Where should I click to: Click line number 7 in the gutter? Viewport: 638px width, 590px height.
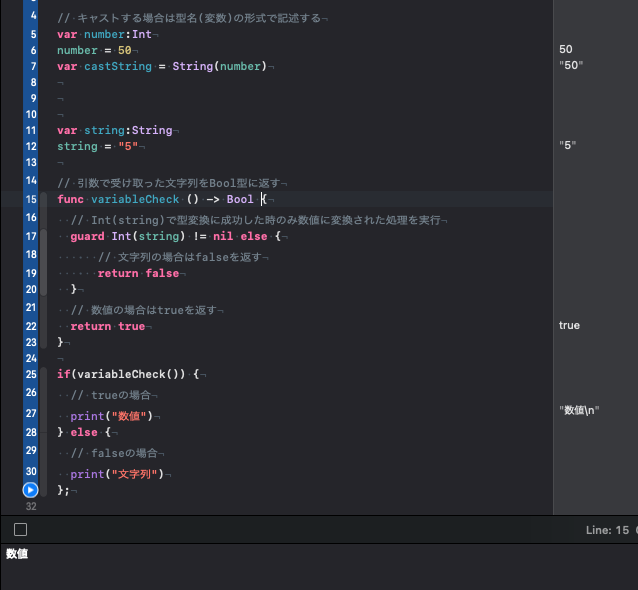click(33, 66)
